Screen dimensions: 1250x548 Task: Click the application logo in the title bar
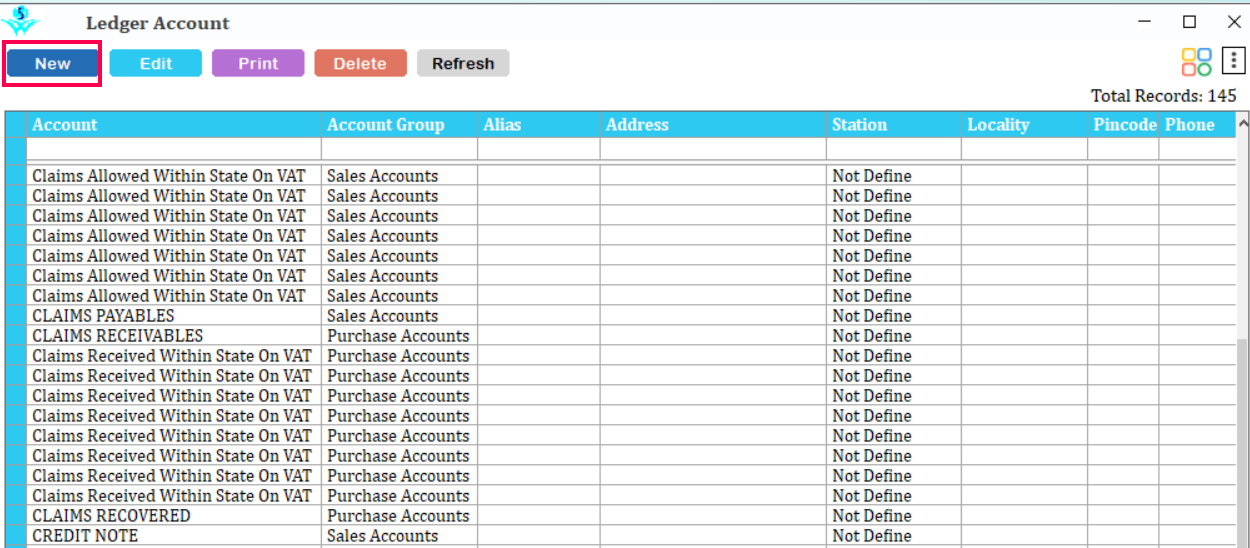coord(20,21)
